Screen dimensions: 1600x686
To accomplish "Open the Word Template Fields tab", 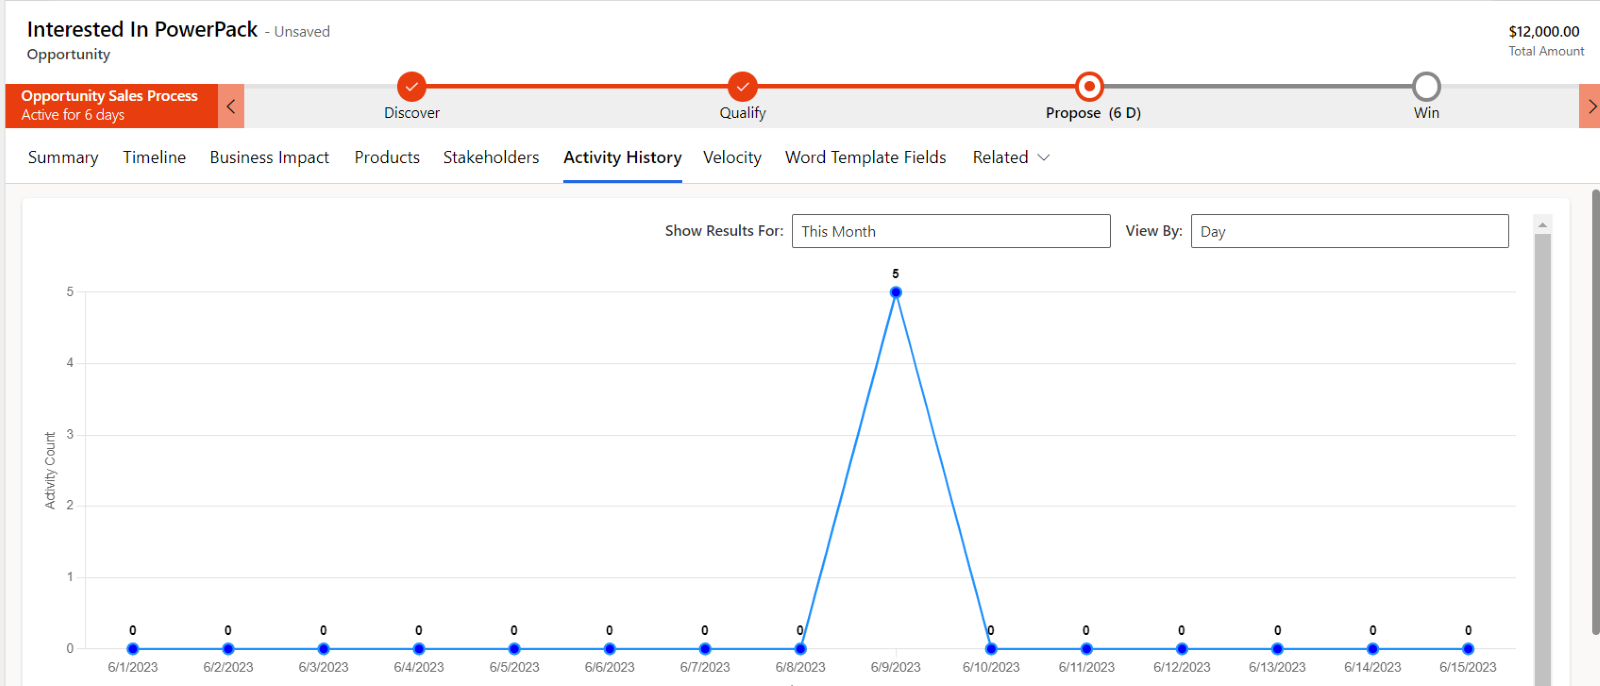I will tap(865, 157).
